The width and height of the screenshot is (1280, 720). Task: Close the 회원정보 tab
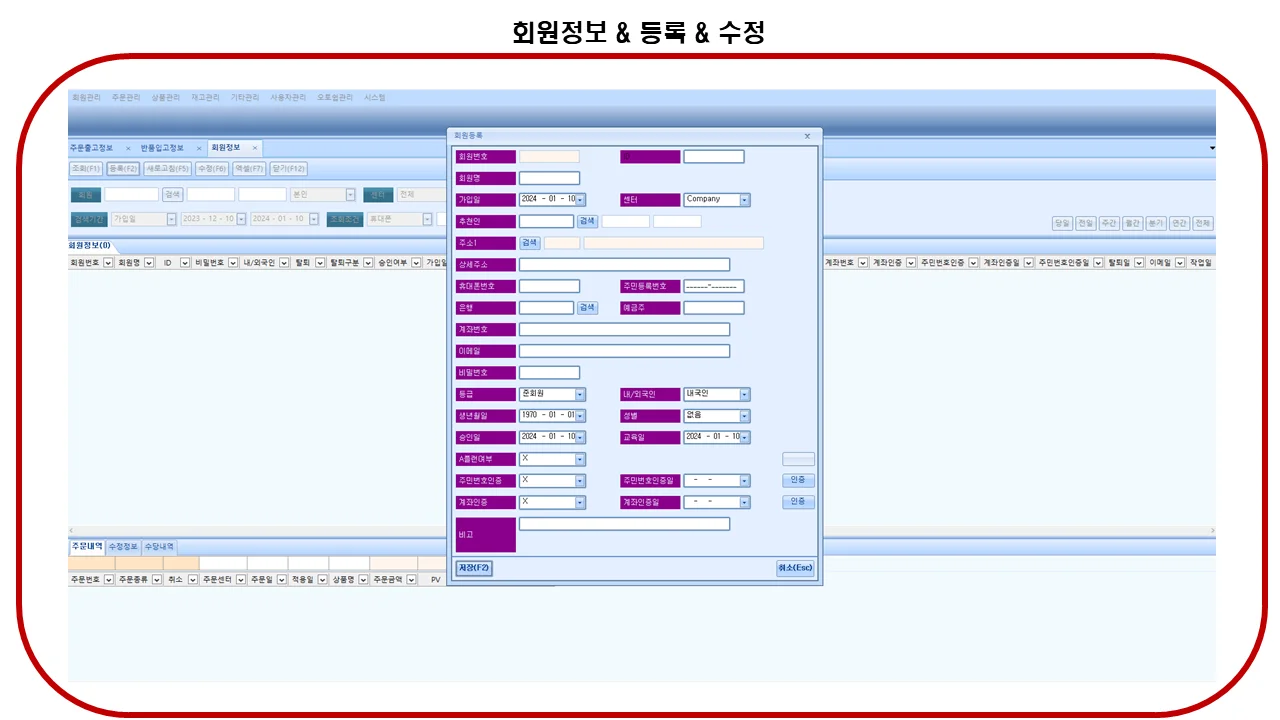[255, 148]
